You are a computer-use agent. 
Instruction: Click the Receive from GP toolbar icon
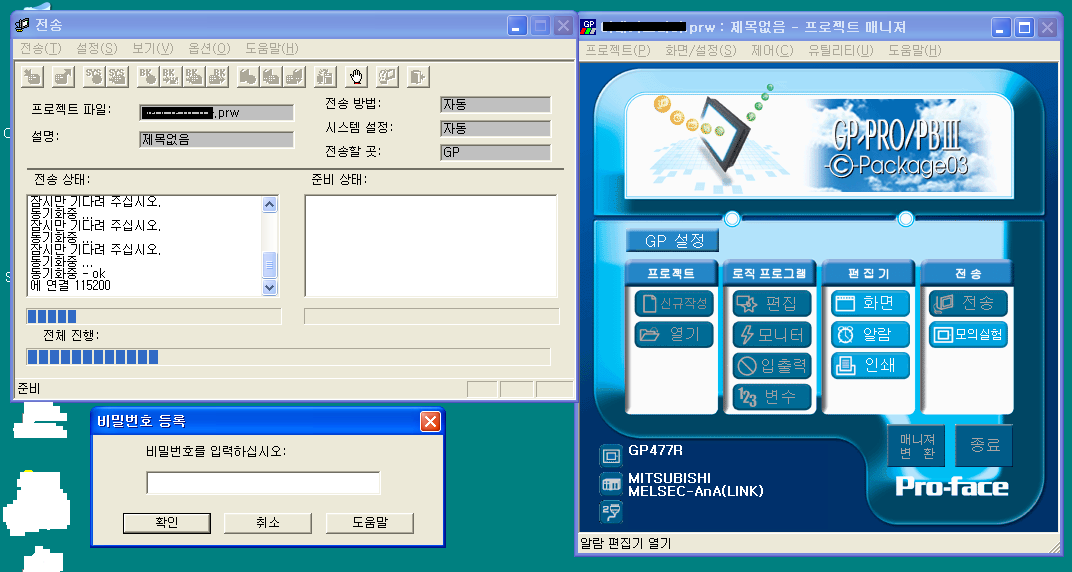click(x=63, y=77)
